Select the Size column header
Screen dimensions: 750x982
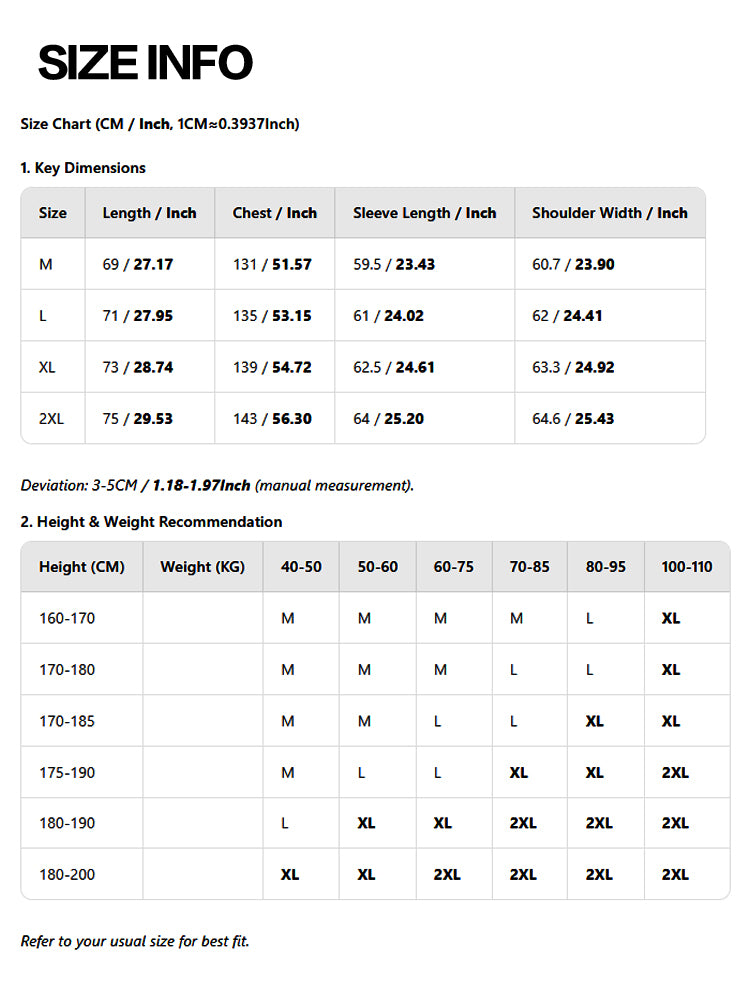click(x=53, y=213)
